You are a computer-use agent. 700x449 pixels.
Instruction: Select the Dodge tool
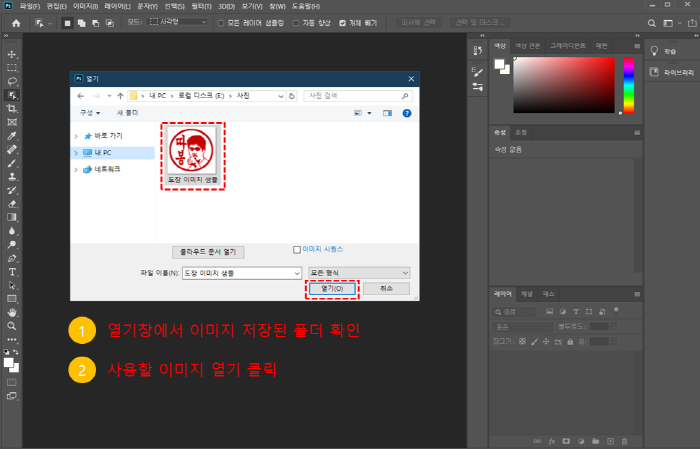pos(12,245)
